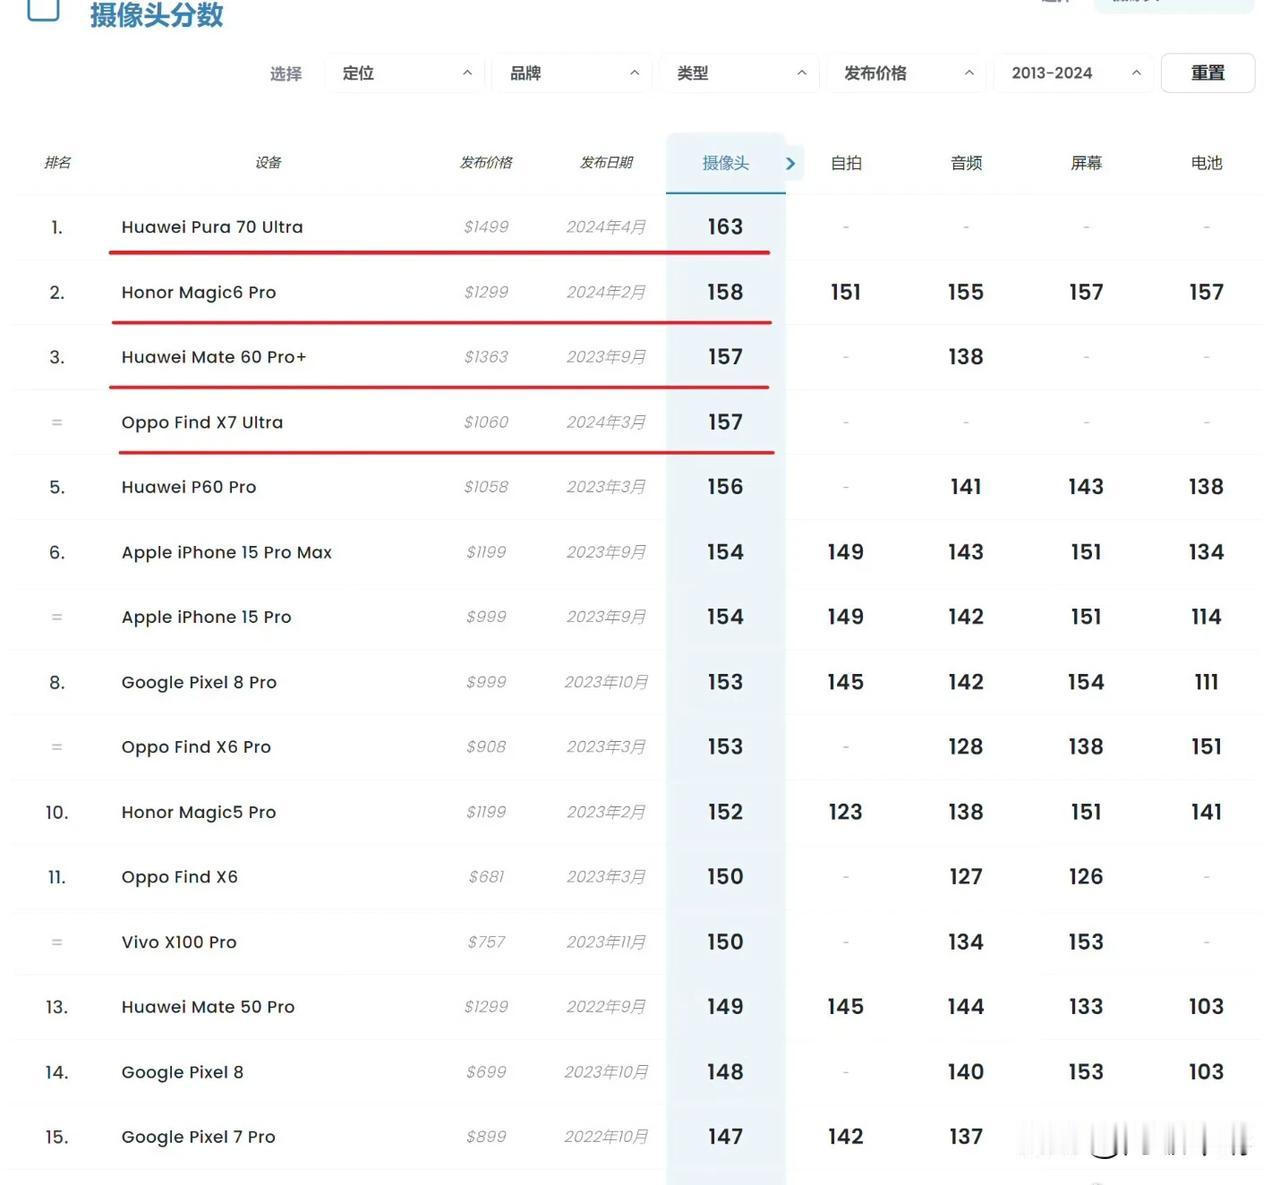Click release date 2023年11月 for Vivo X100 Pro
This screenshot has width=1280, height=1185.
[x=606, y=942]
